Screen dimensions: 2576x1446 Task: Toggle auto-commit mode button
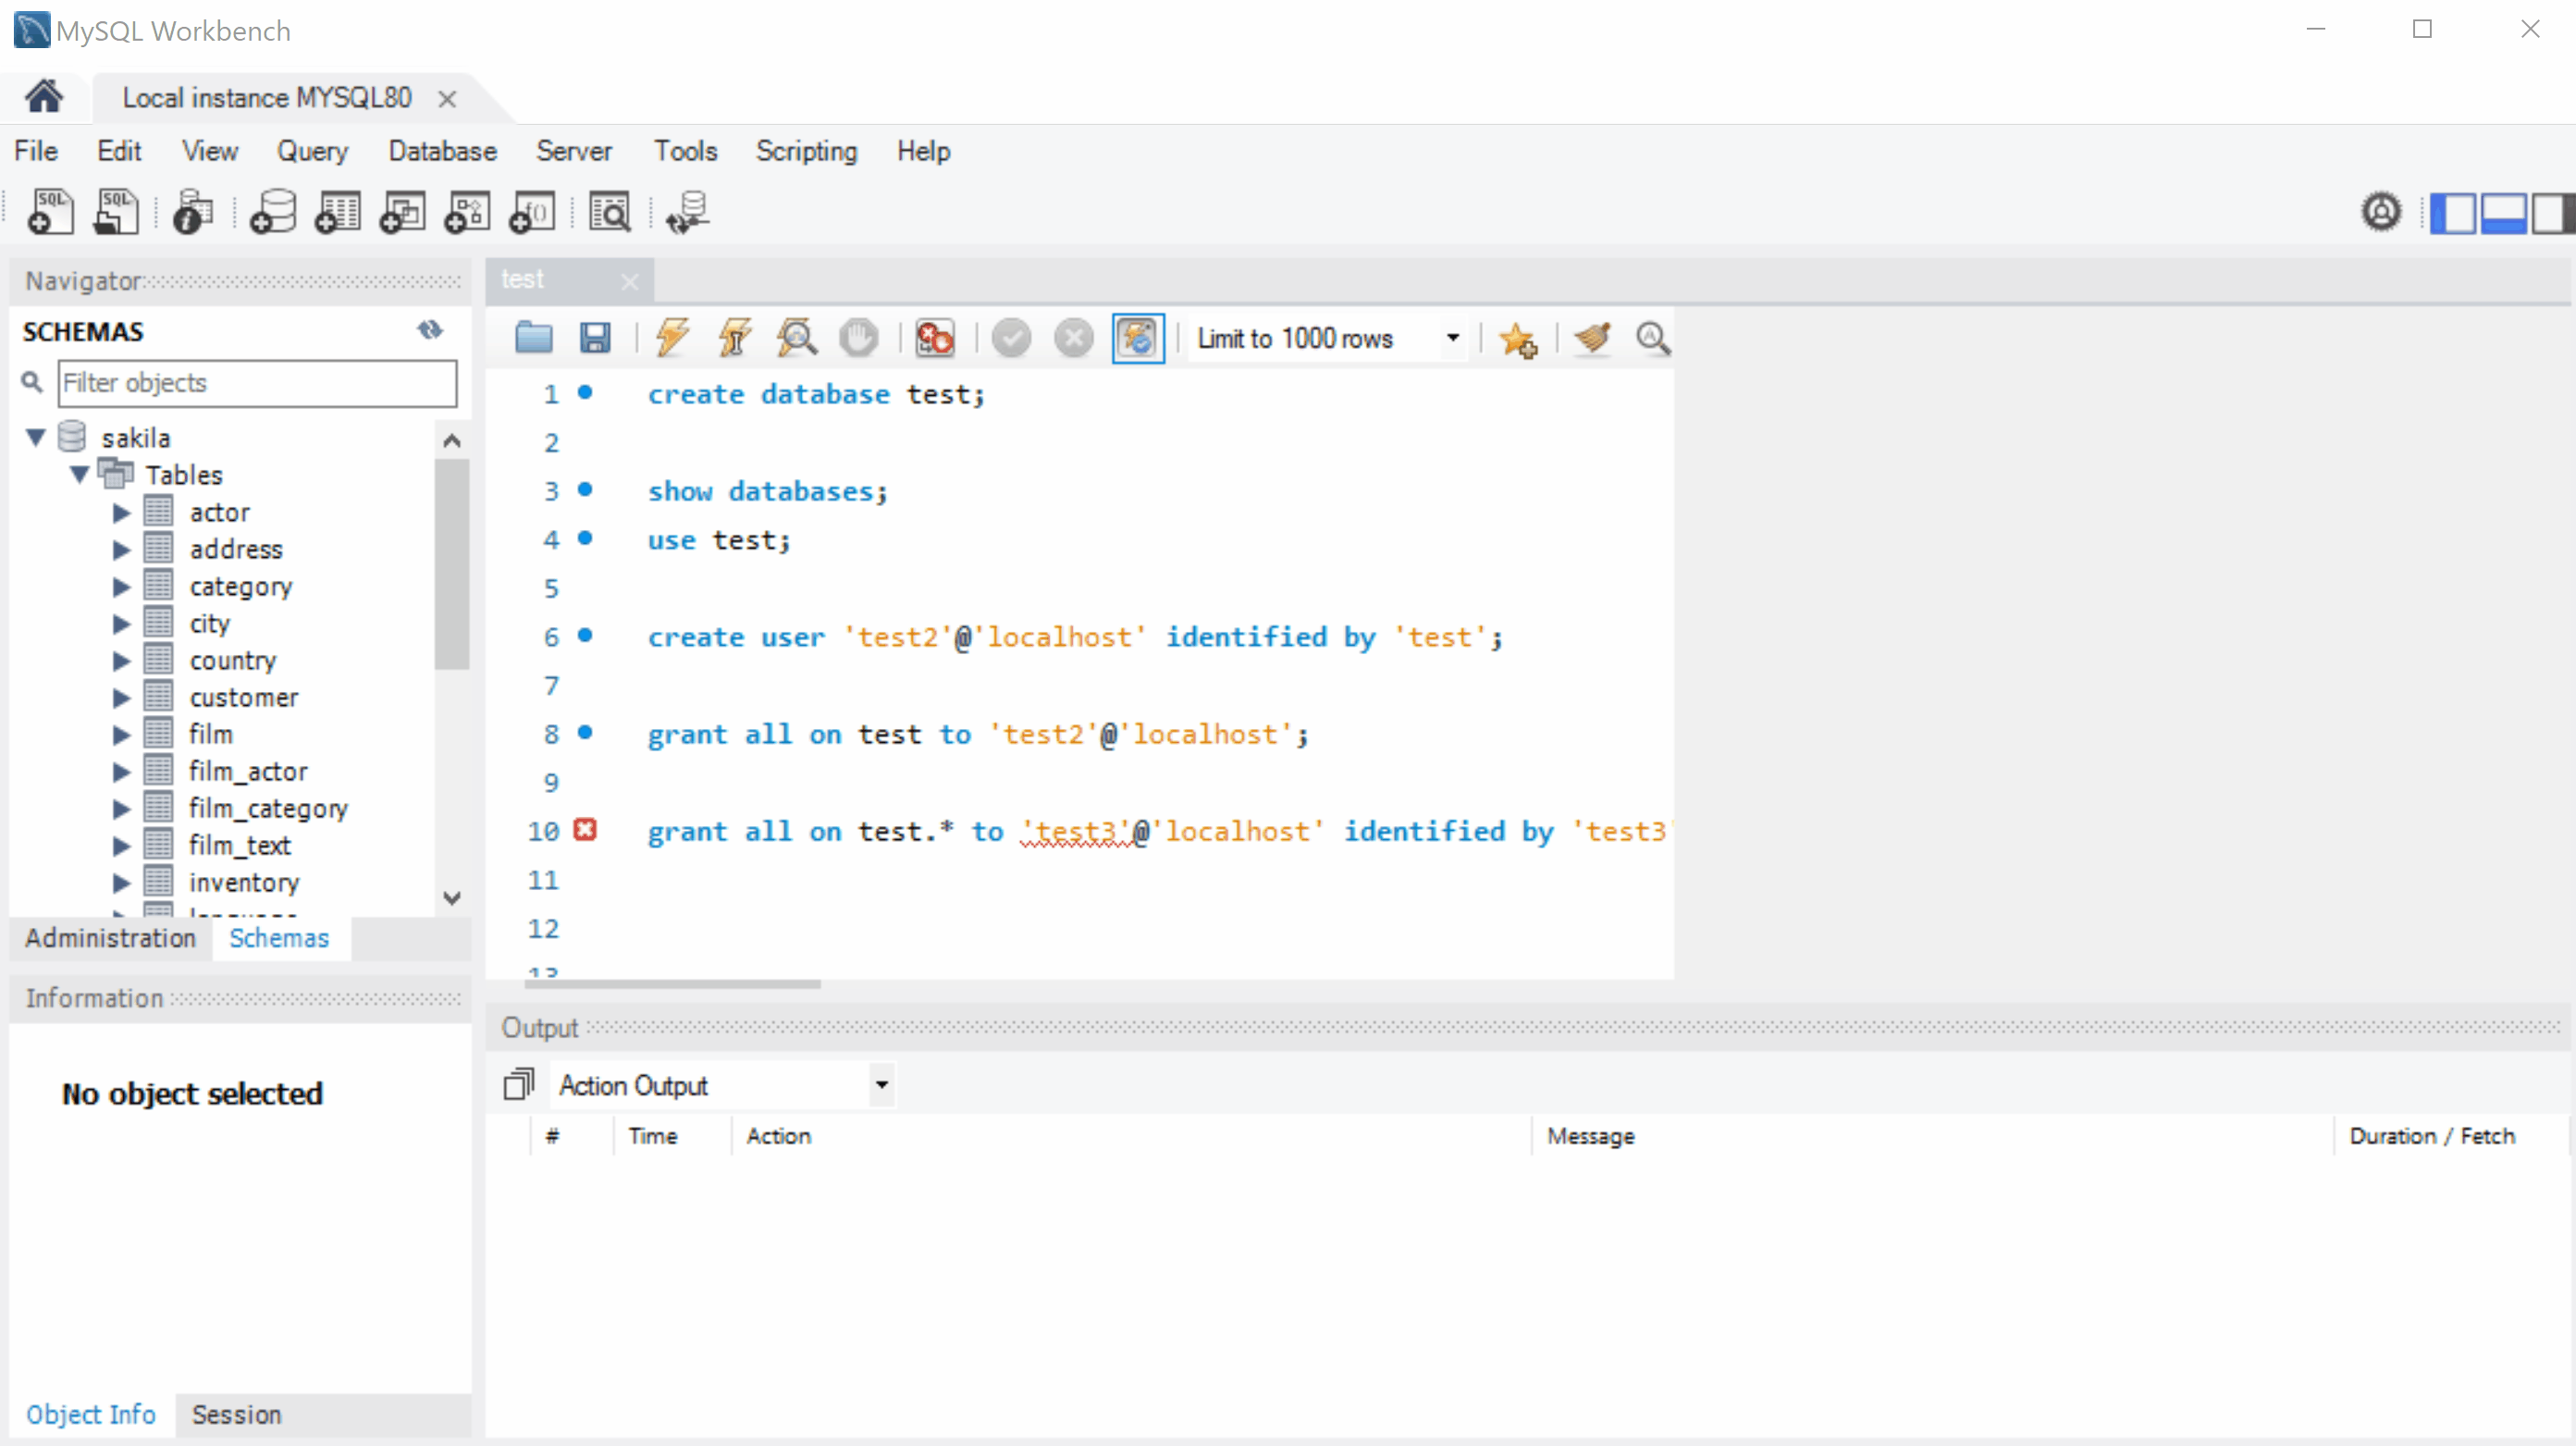tap(1138, 338)
